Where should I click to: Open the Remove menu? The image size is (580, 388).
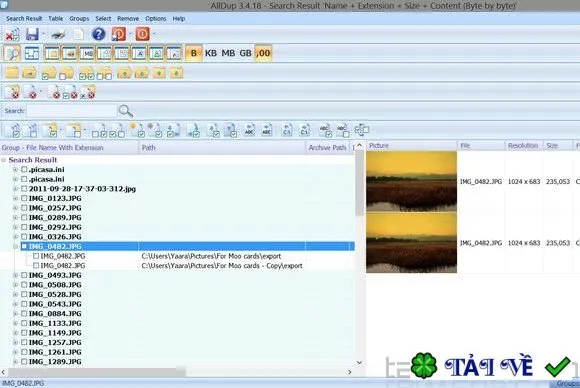pyautogui.click(x=128, y=18)
